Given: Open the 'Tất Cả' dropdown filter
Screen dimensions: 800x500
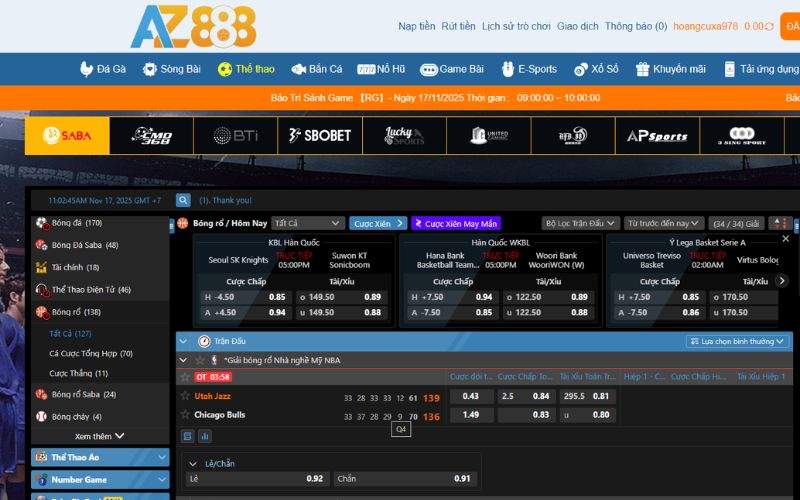Looking at the screenshot, I should (307, 223).
